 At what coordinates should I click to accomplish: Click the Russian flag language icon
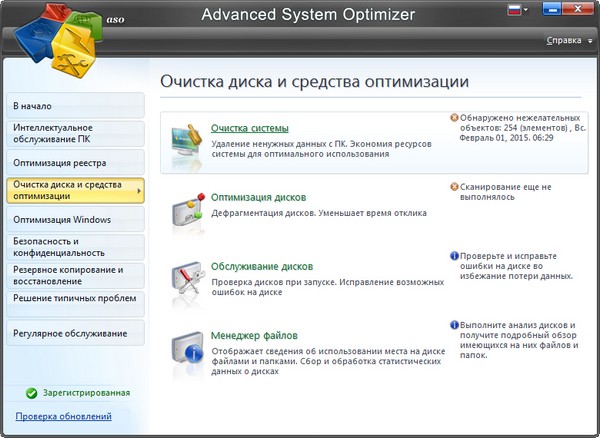point(512,12)
